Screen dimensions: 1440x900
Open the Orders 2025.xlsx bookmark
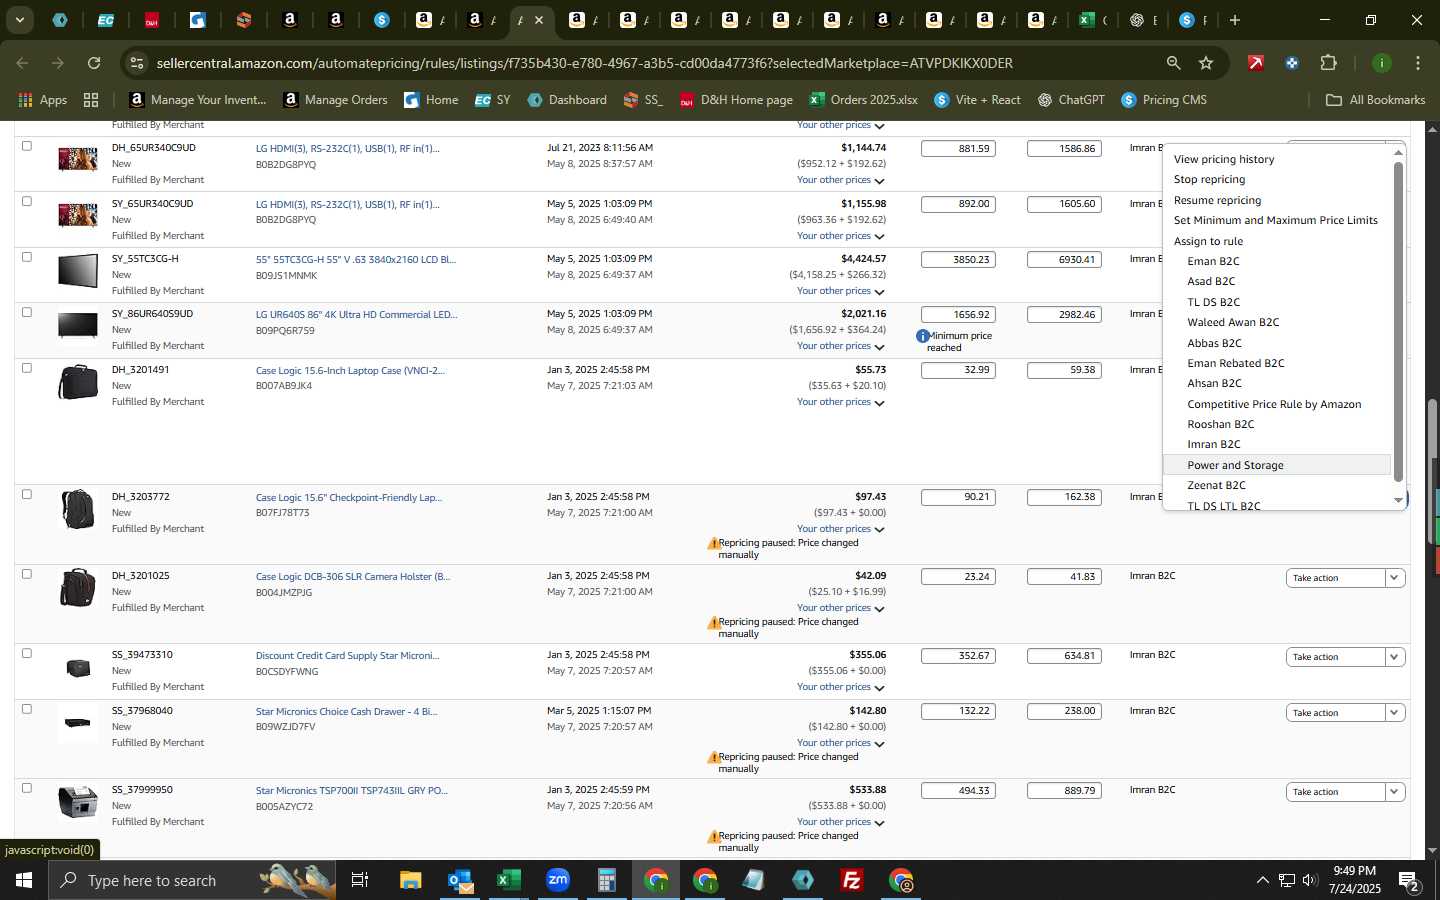[x=863, y=100]
